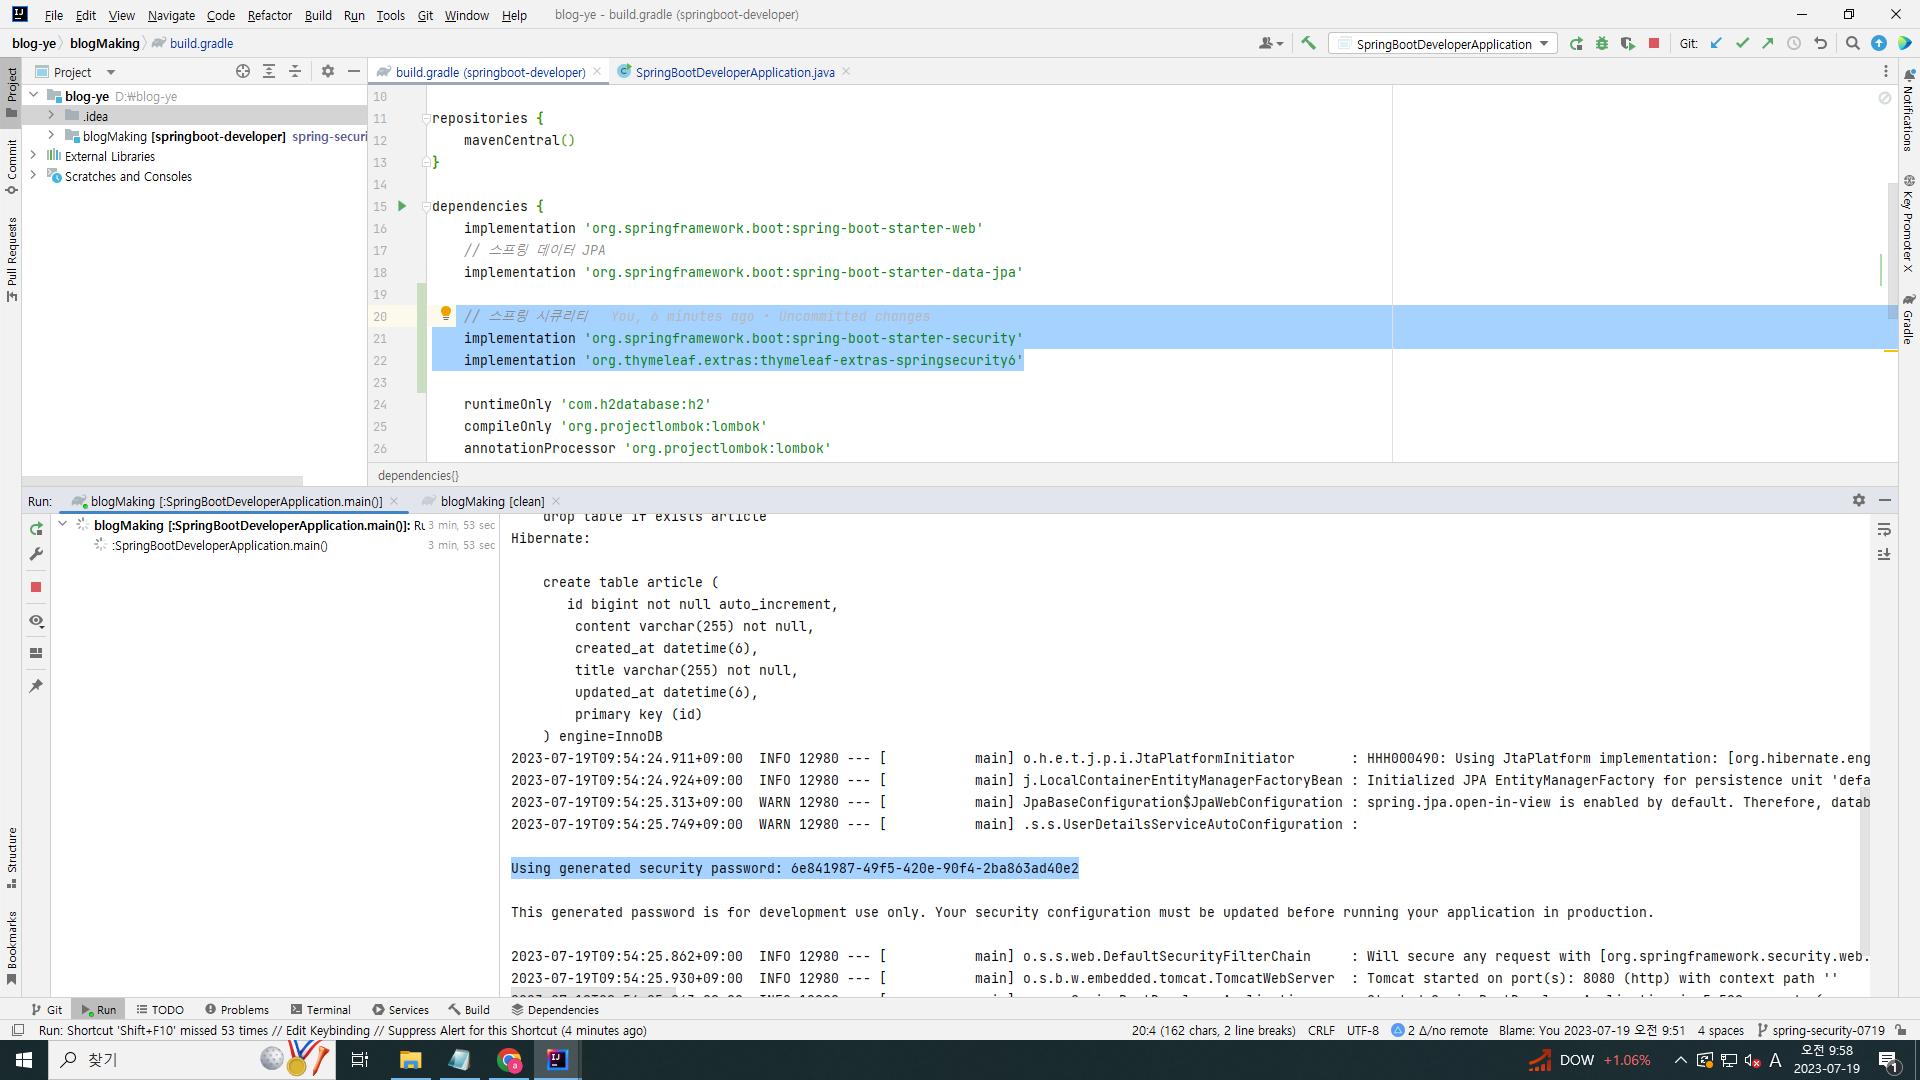This screenshot has width=1920, height=1080.
Task: Toggle scroll to end in console
Action: coord(1884,554)
